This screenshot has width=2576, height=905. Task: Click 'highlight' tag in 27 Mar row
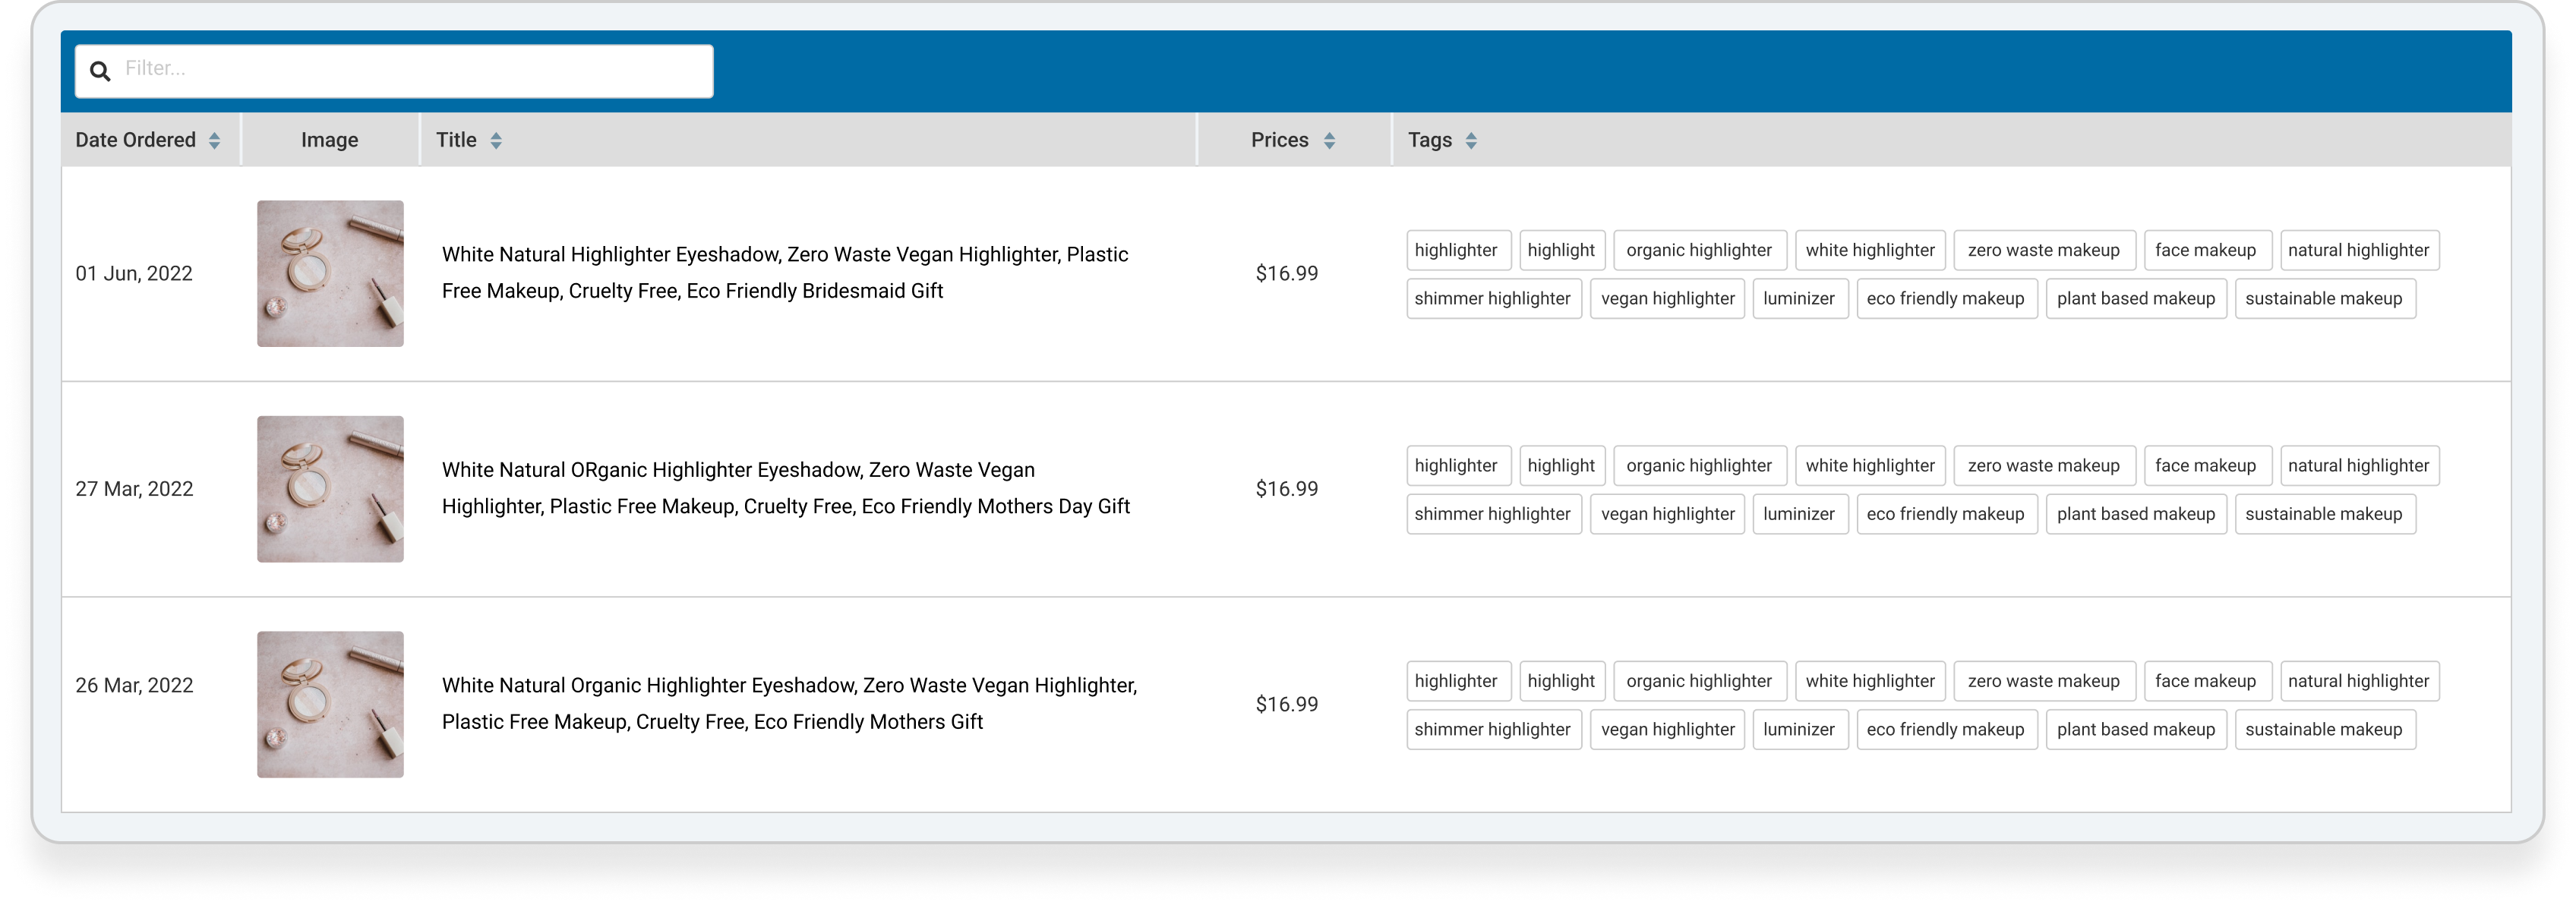1562,466
